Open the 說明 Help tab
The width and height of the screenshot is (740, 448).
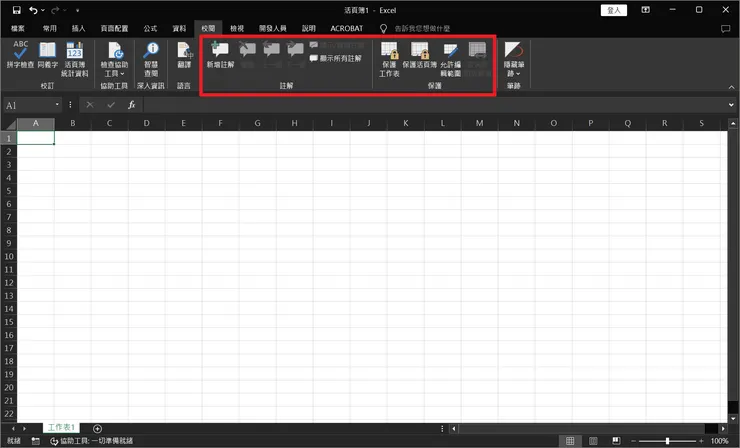click(309, 29)
